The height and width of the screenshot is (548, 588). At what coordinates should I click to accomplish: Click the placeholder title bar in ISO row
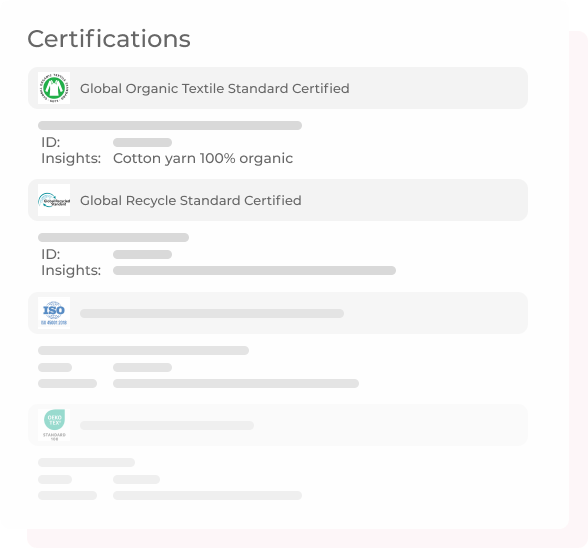[212, 314]
